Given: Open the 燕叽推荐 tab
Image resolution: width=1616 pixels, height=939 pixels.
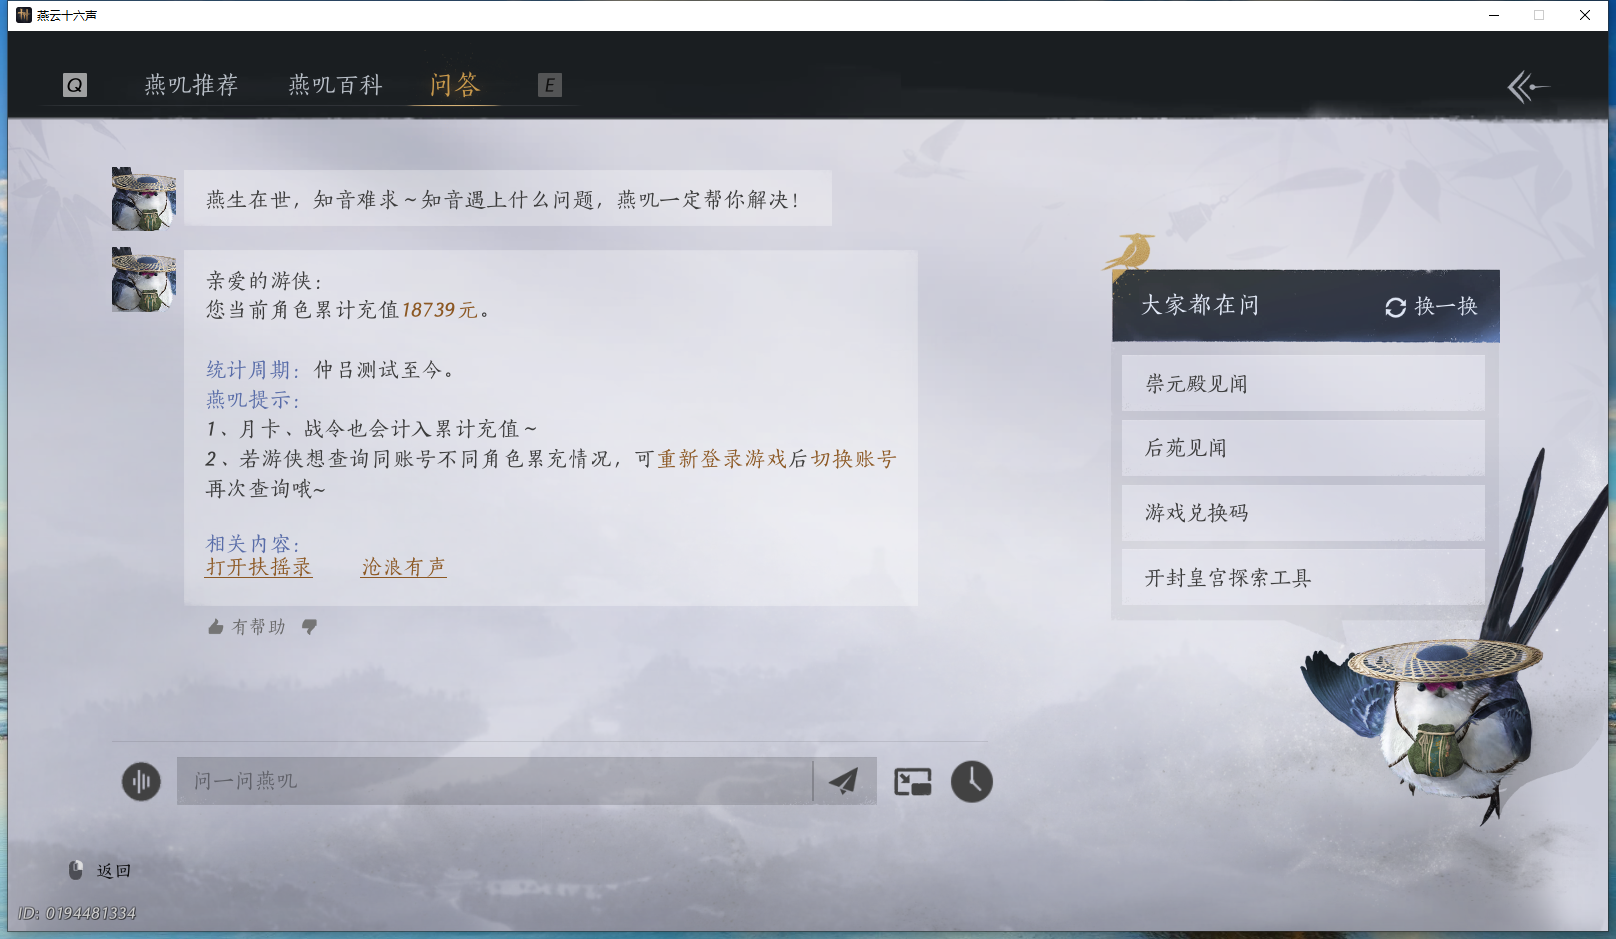Looking at the screenshot, I should [191, 85].
